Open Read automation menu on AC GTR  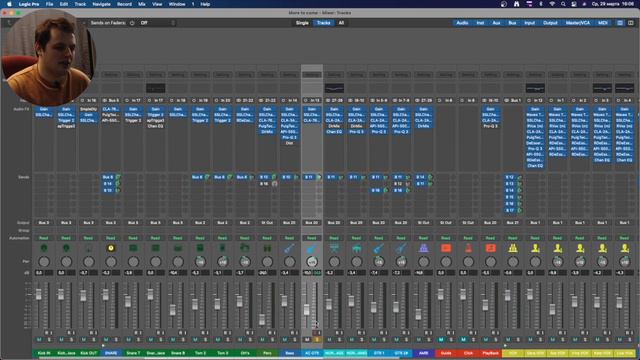(312, 238)
